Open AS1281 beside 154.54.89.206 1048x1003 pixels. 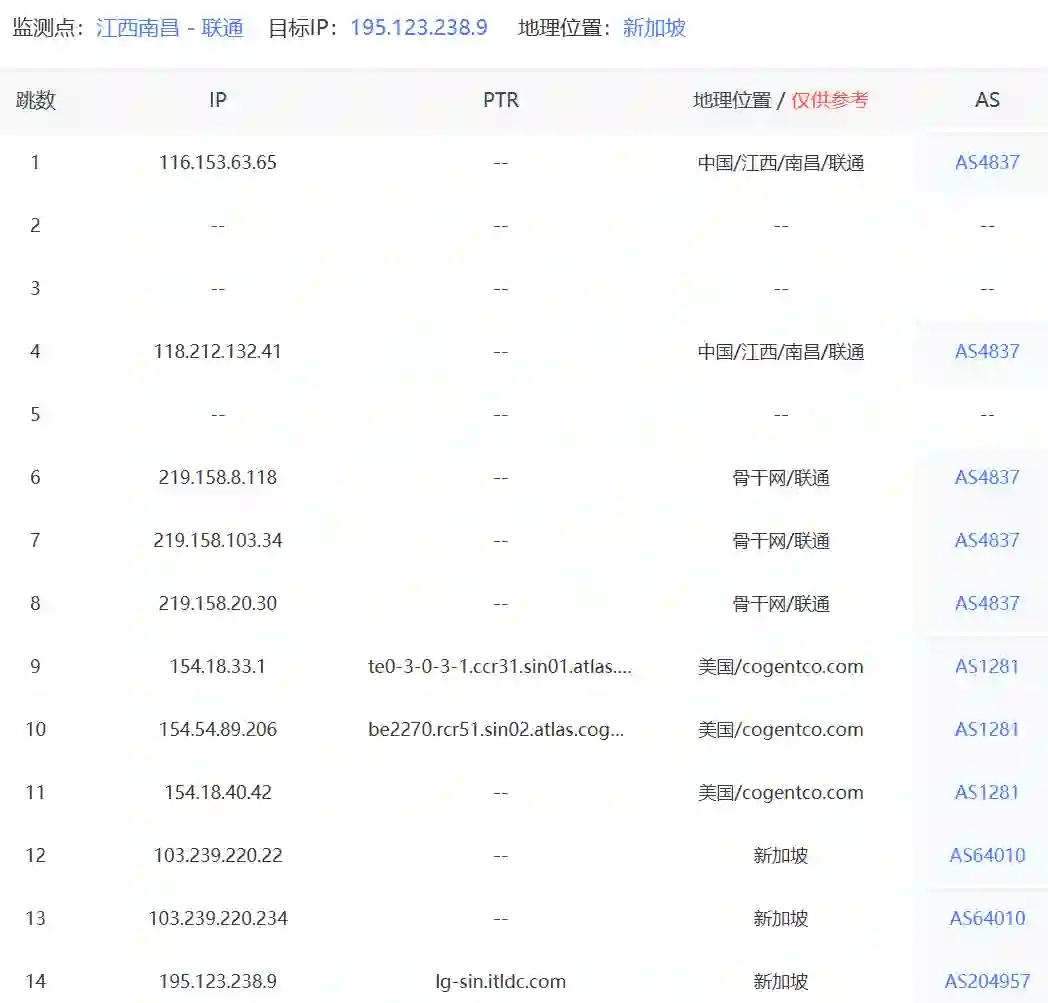[987, 729]
